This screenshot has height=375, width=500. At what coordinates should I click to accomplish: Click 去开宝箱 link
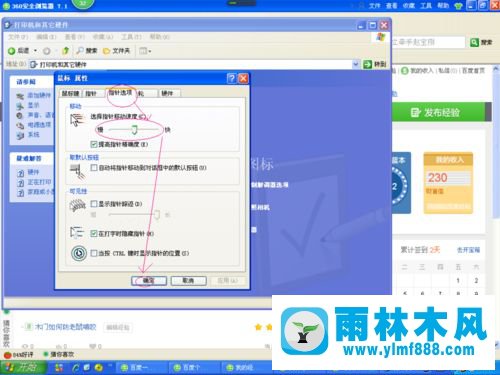pyautogui.click(x=468, y=250)
